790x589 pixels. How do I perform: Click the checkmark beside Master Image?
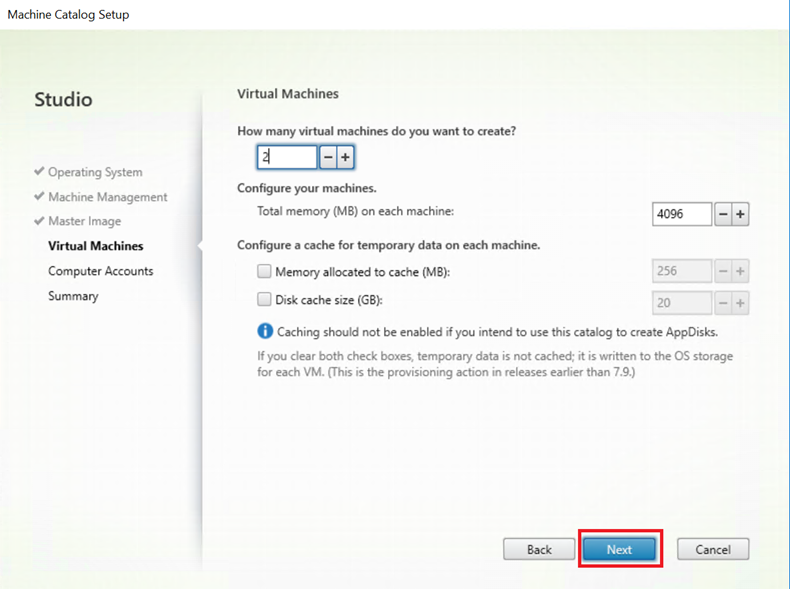click(39, 221)
